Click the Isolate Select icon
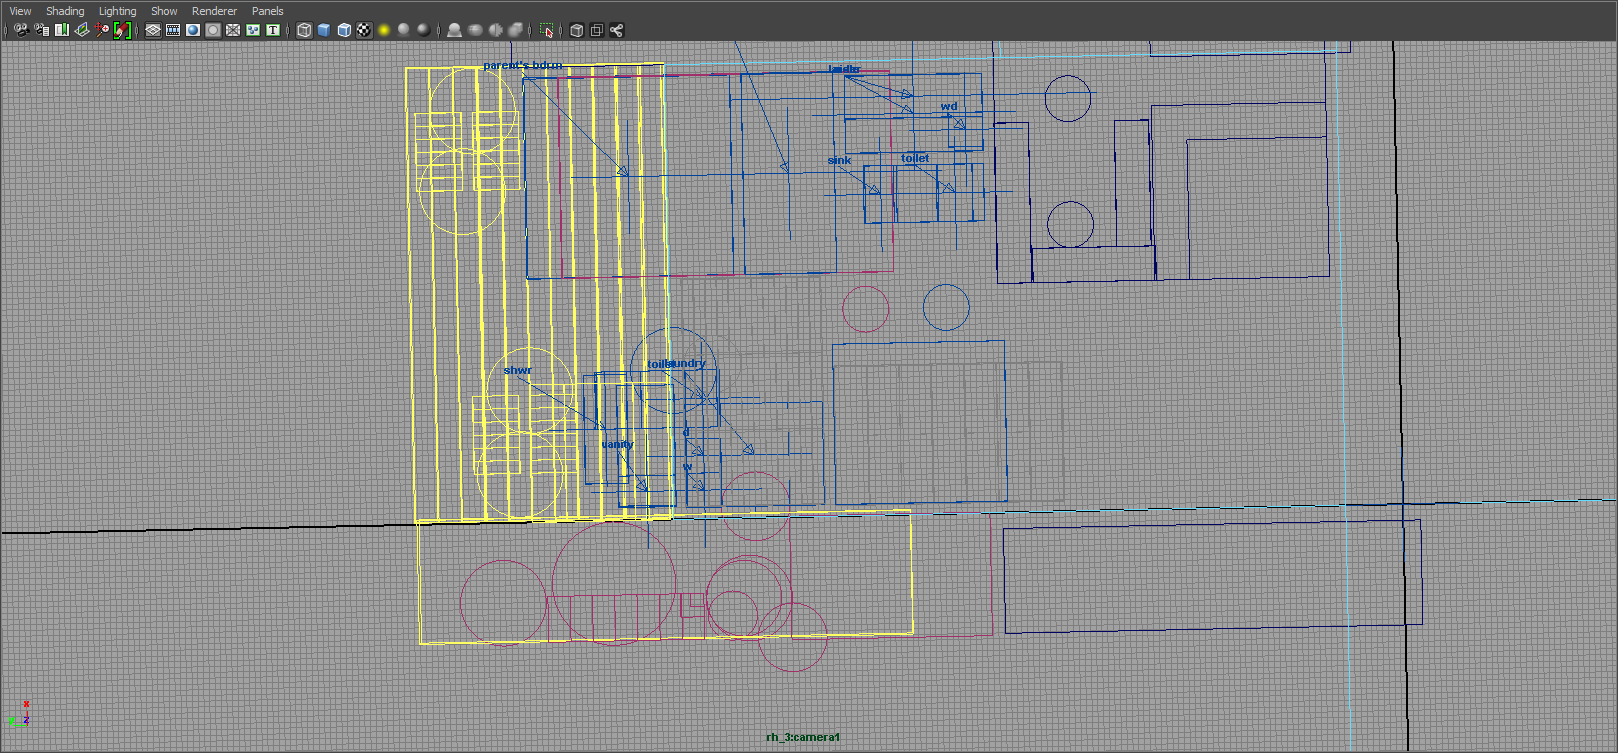 click(x=546, y=30)
